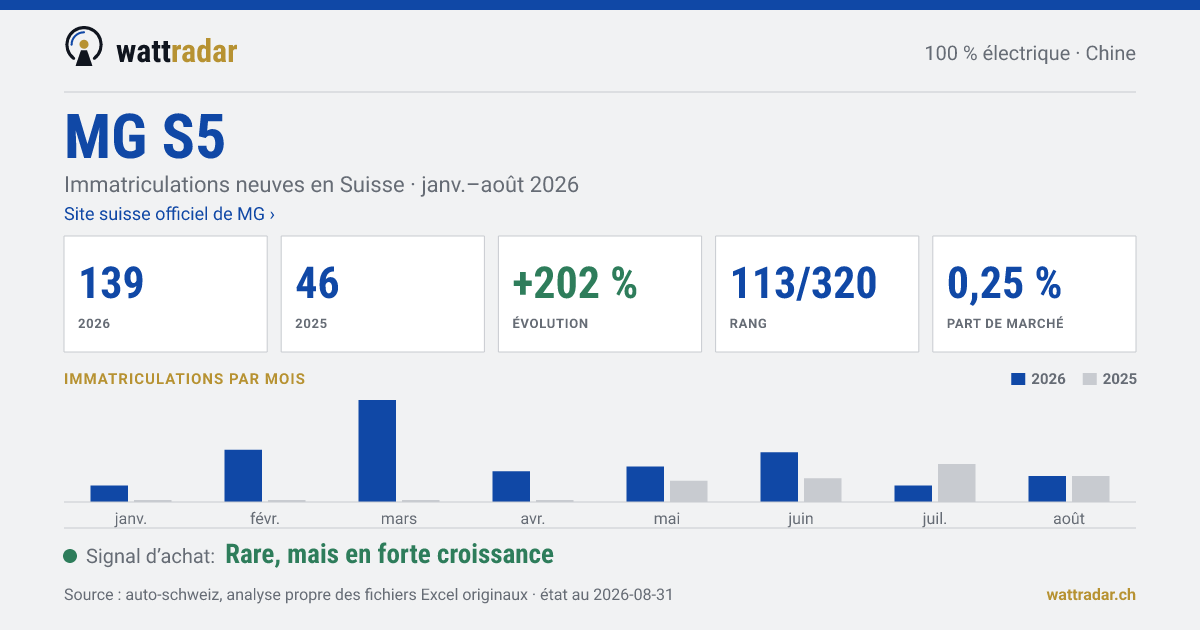Click the févr. axis label

tap(265, 518)
